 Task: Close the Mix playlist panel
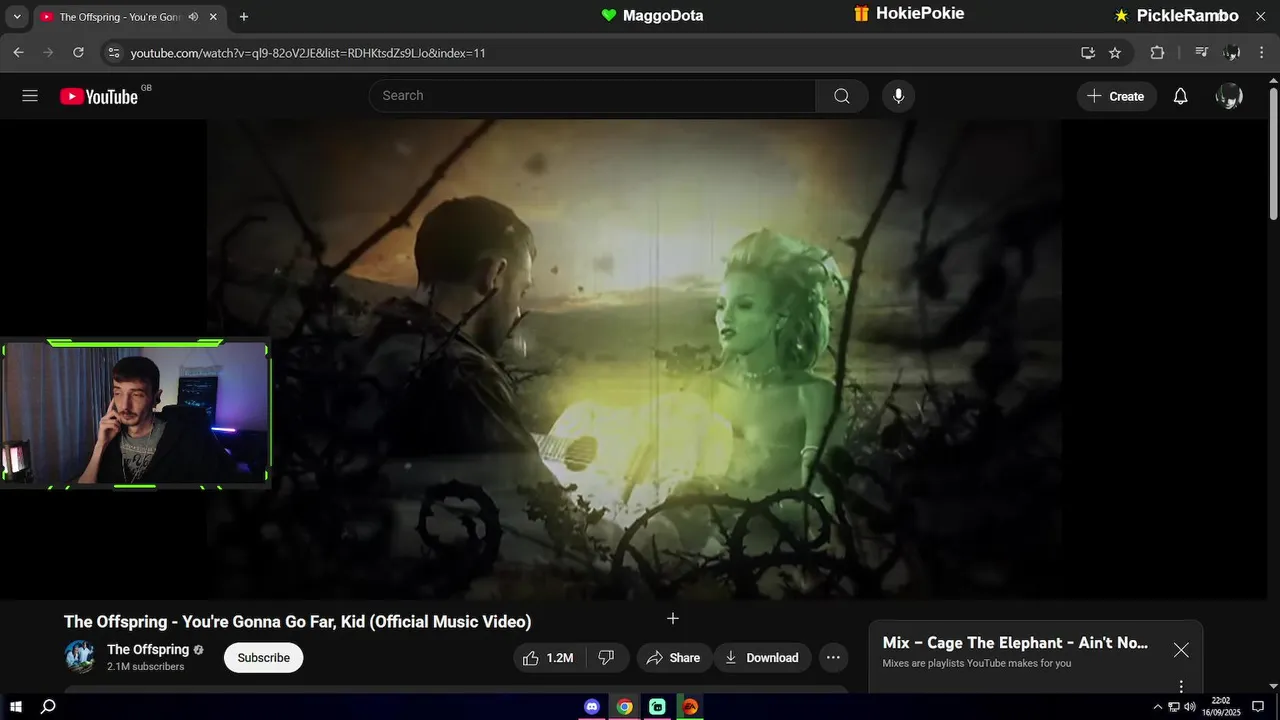(x=1181, y=650)
